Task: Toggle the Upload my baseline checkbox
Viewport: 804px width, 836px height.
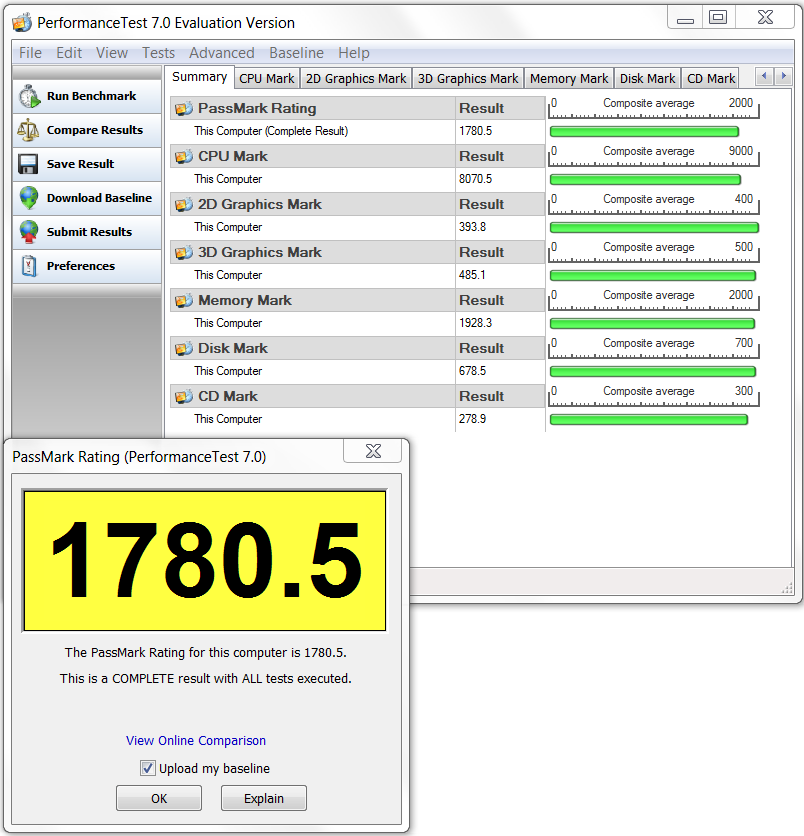Action: 148,768
